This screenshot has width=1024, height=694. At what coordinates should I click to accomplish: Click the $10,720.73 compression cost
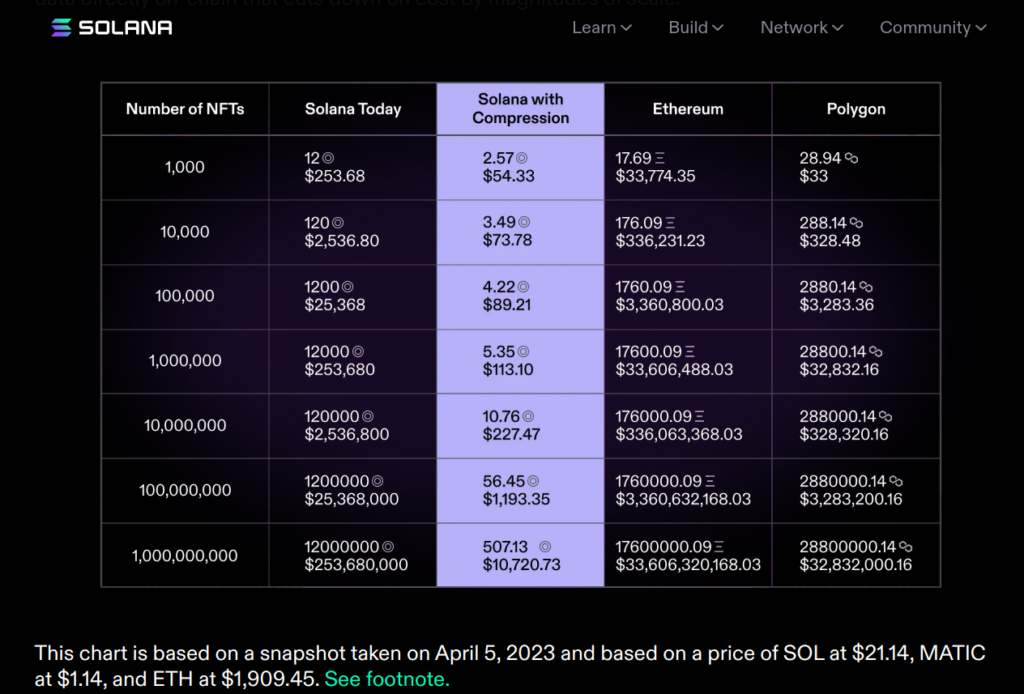click(522, 565)
